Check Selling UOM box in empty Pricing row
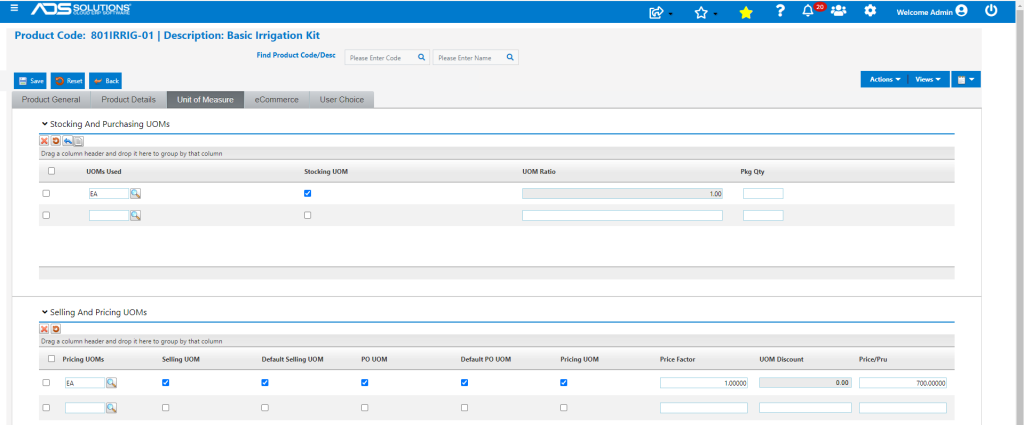This screenshot has width=1024, height=425. (x=165, y=407)
